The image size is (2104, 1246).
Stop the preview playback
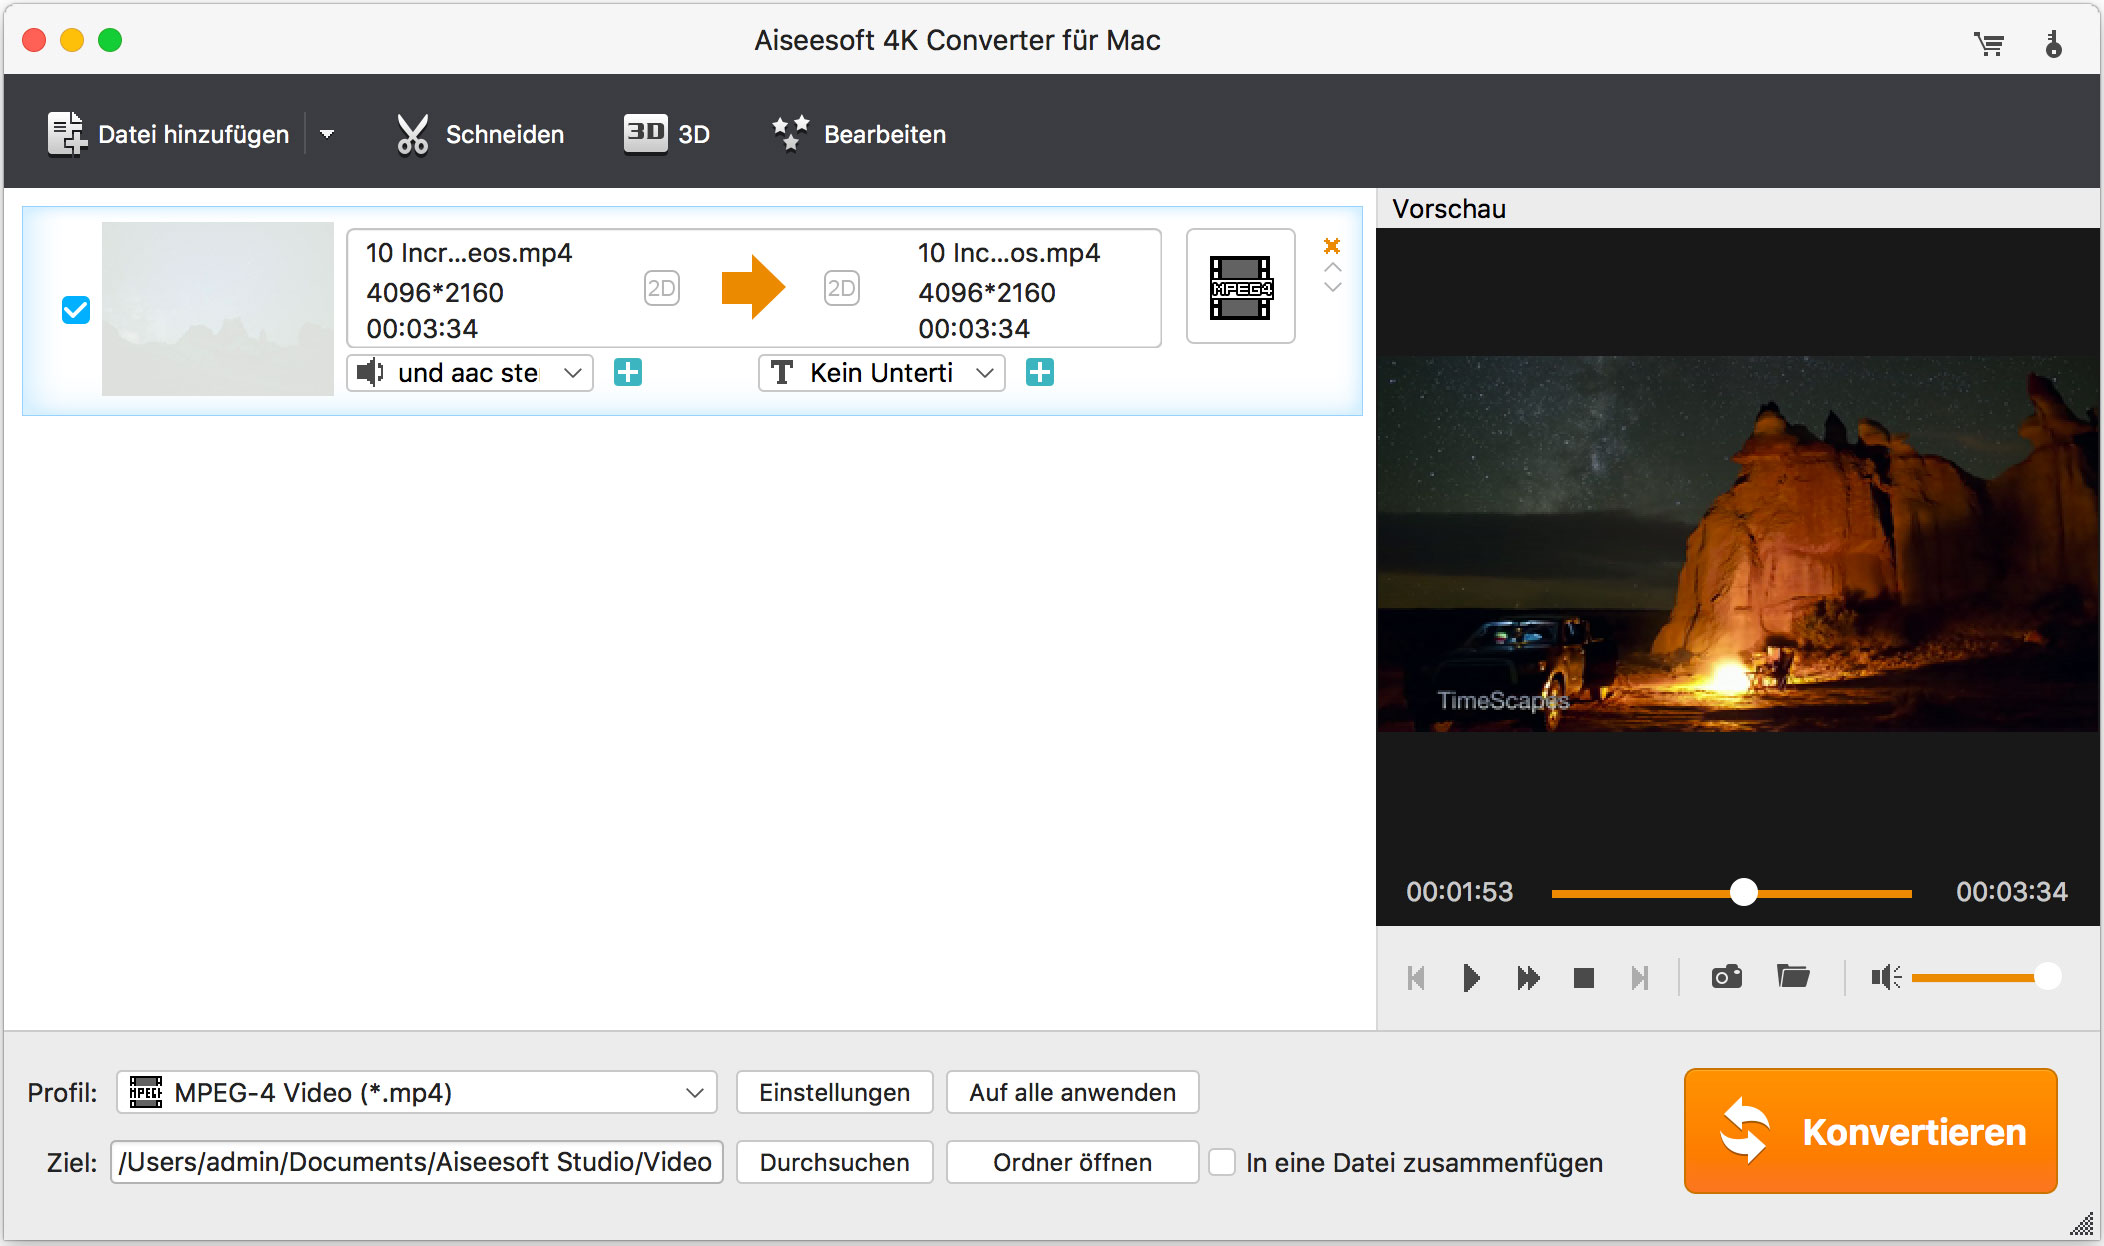coord(1583,977)
